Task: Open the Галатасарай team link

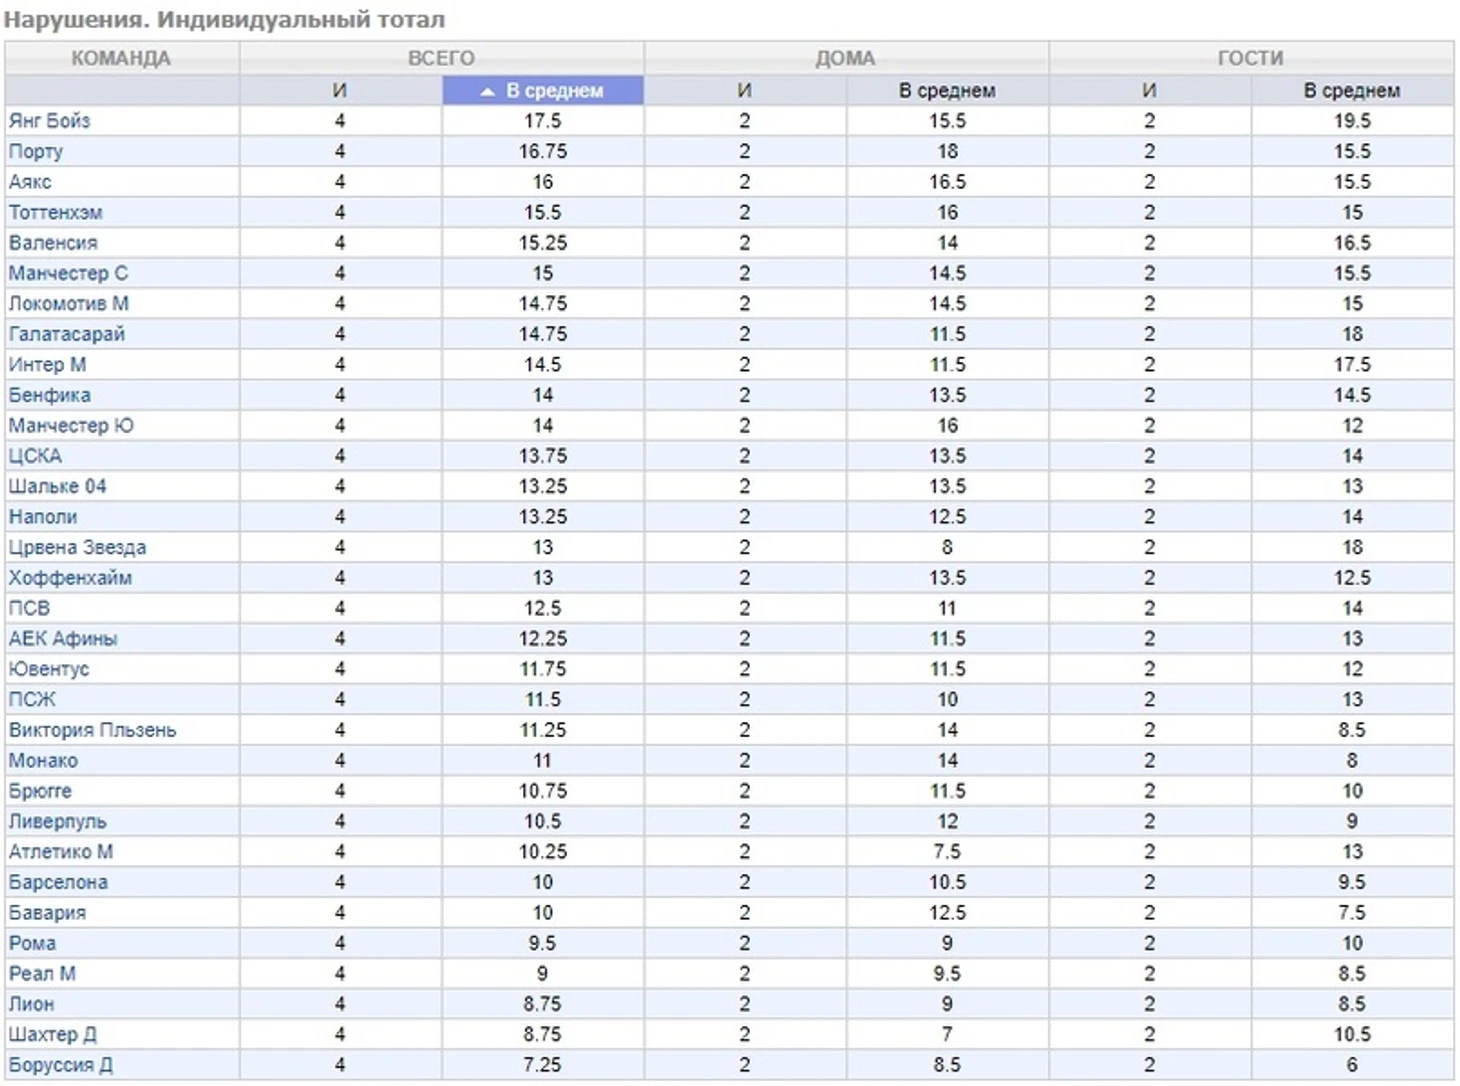Action: (67, 334)
